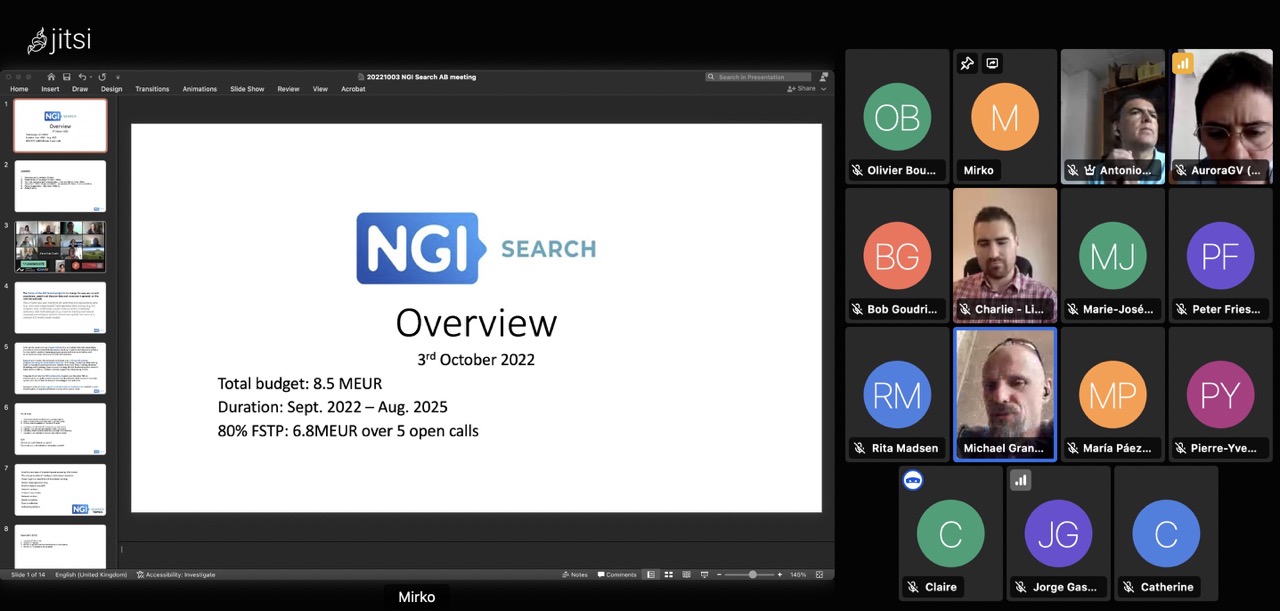Open the Review ribbon tab
Image resolution: width=1280 pixels, height=611 pixels.
288,89
